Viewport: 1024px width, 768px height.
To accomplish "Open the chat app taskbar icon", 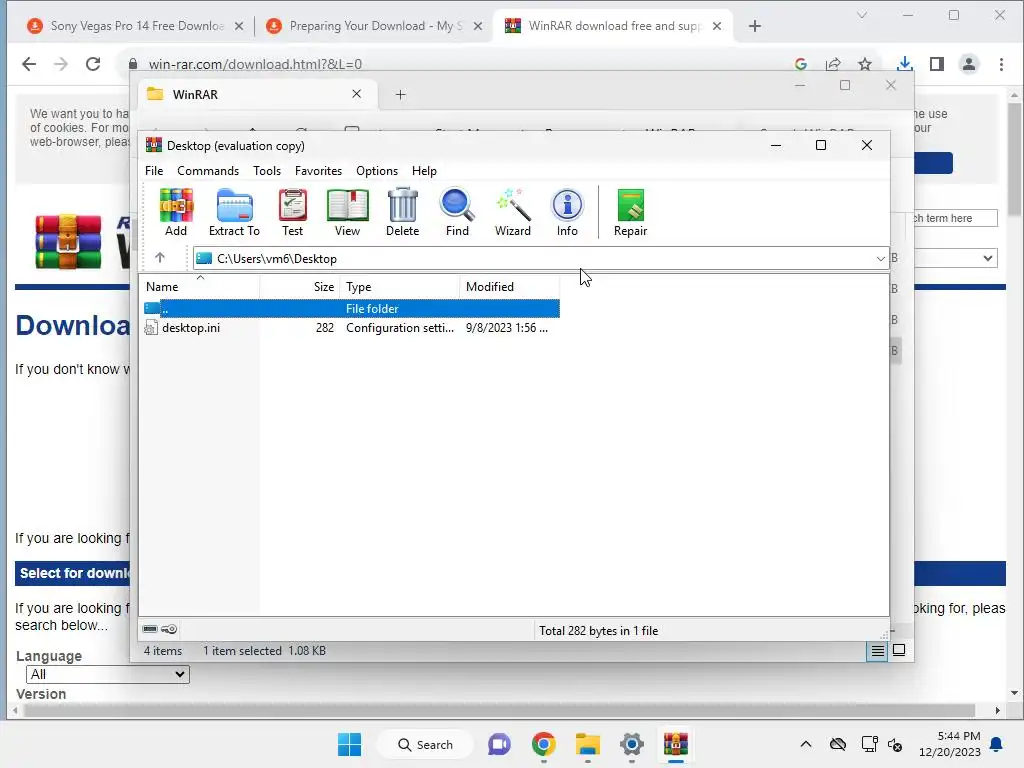I will 499,744.
